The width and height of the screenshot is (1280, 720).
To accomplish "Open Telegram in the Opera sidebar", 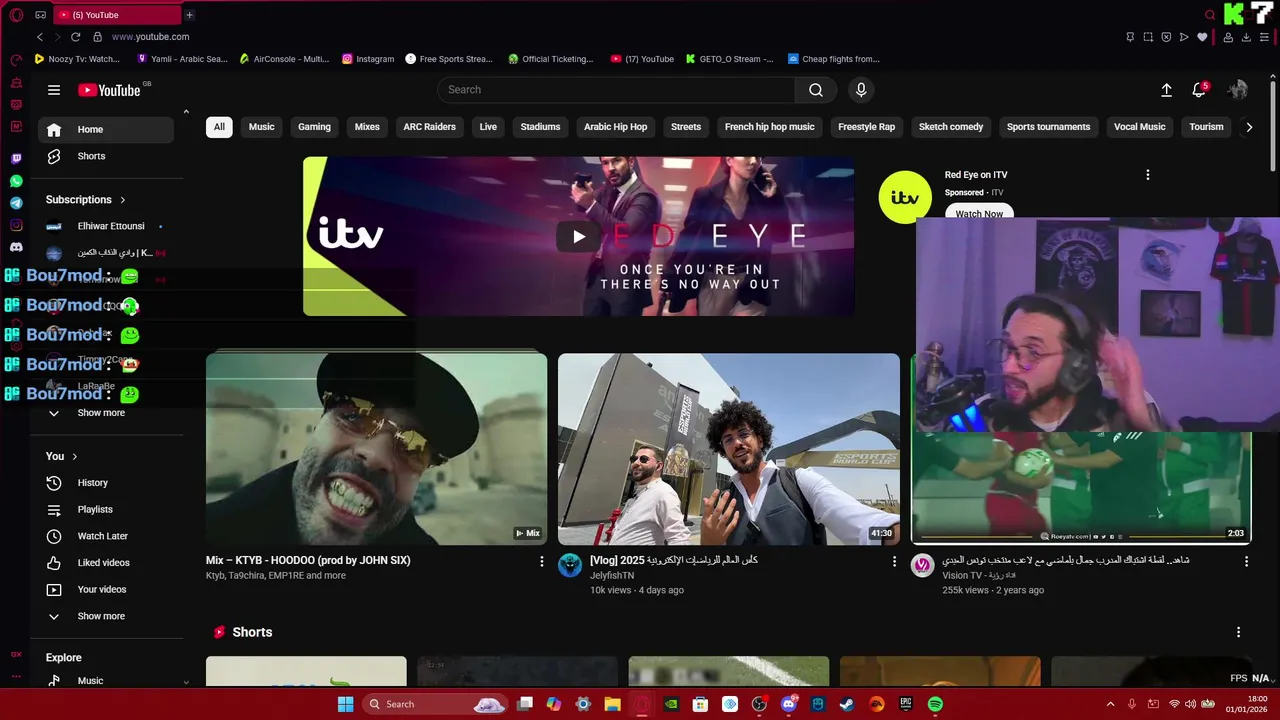I will point(16,203).
